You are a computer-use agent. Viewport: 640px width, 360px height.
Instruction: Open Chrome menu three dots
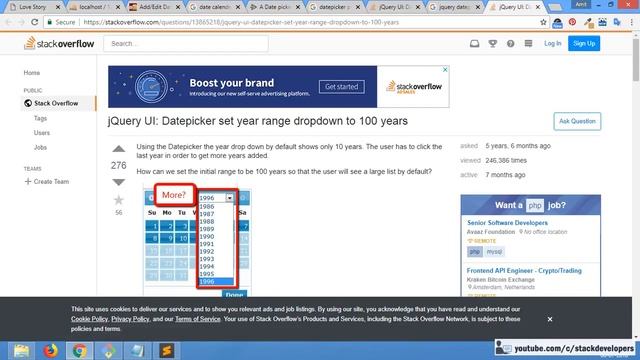click(x=631, y=22)
